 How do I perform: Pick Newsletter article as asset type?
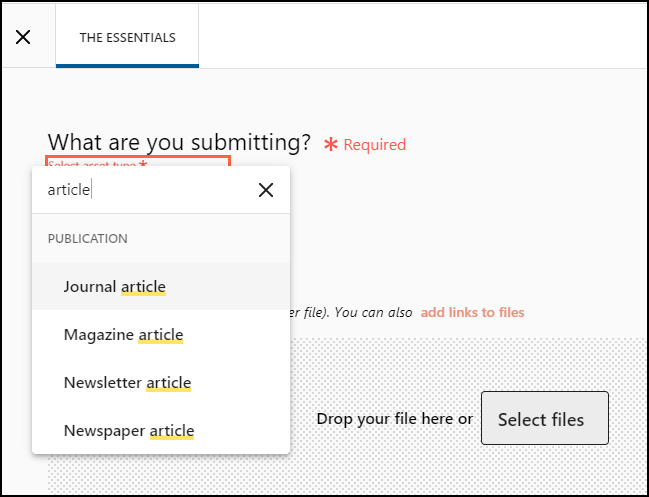[127, 383]
